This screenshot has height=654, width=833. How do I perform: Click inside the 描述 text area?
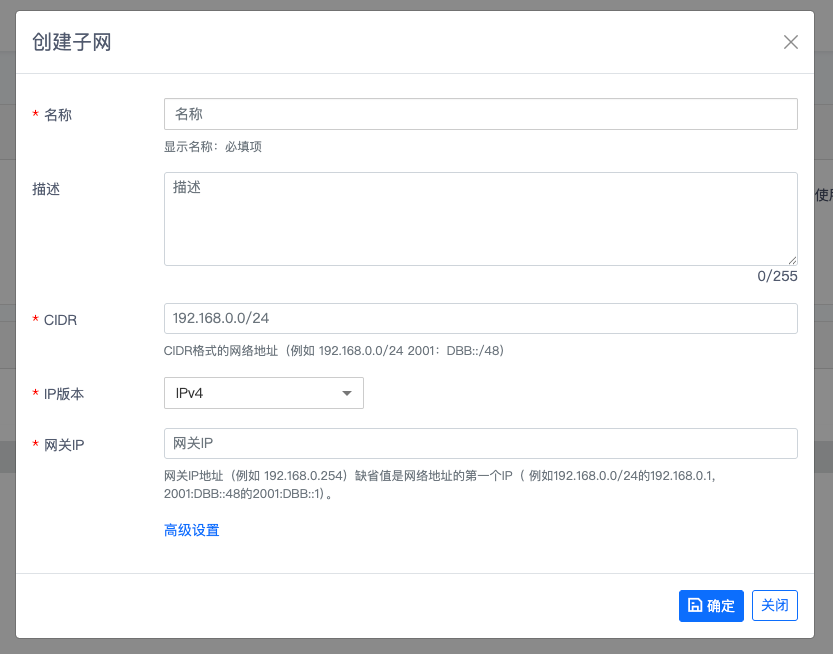coord(480,218)
